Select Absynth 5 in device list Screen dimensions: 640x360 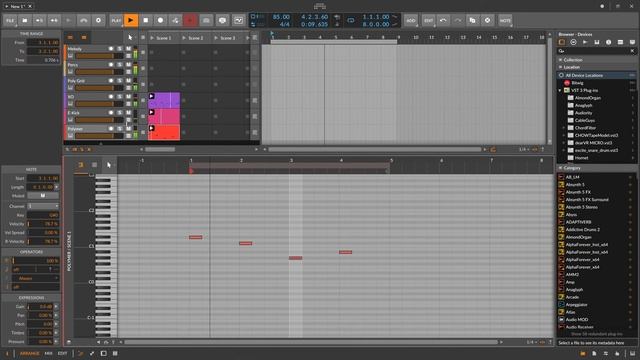tap(575, 184)
